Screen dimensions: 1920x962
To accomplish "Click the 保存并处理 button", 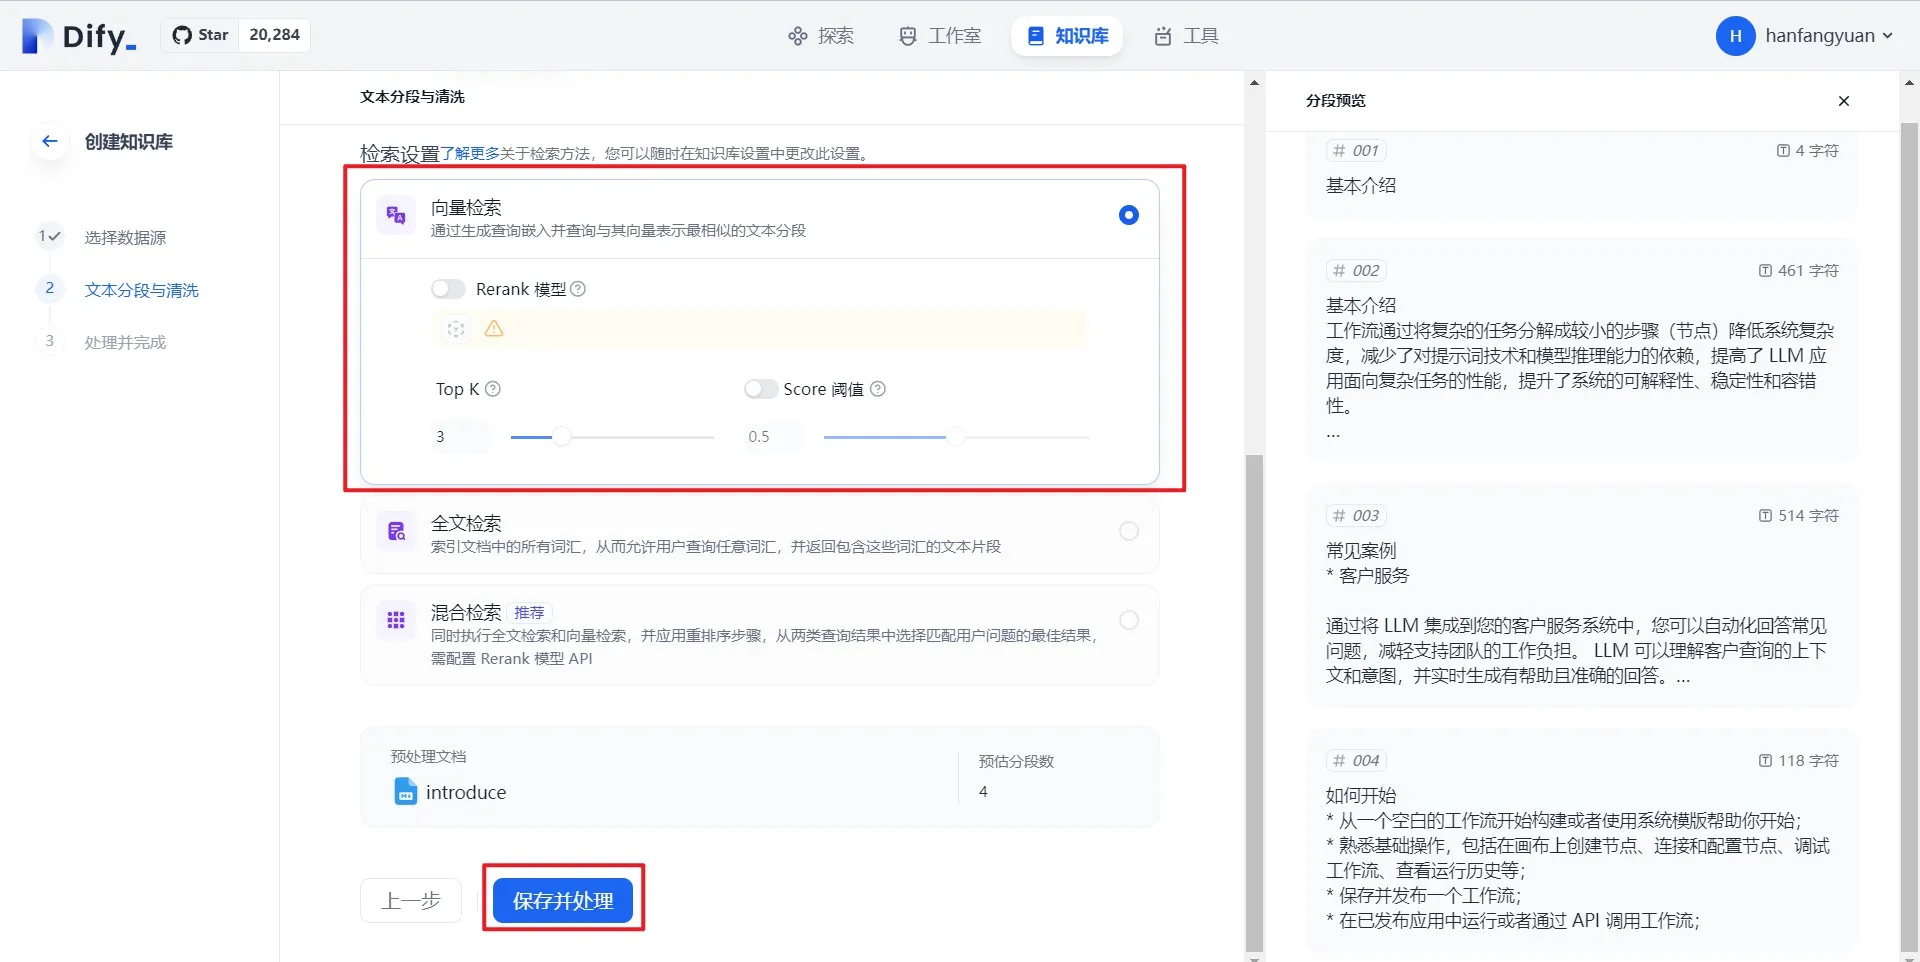I will pos(563,900).
